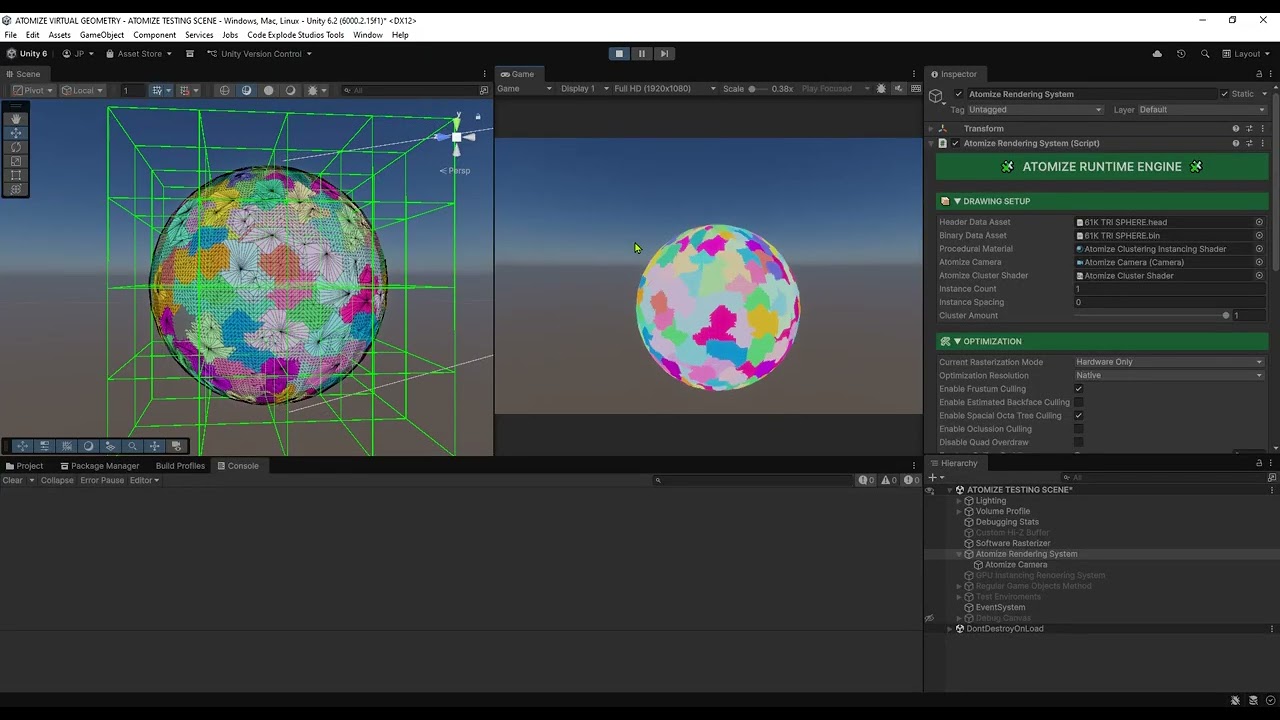Select the Hand (View) tool
This screenshot has height=720, width=1280.
pyautogui.click(x=16, y=119)
